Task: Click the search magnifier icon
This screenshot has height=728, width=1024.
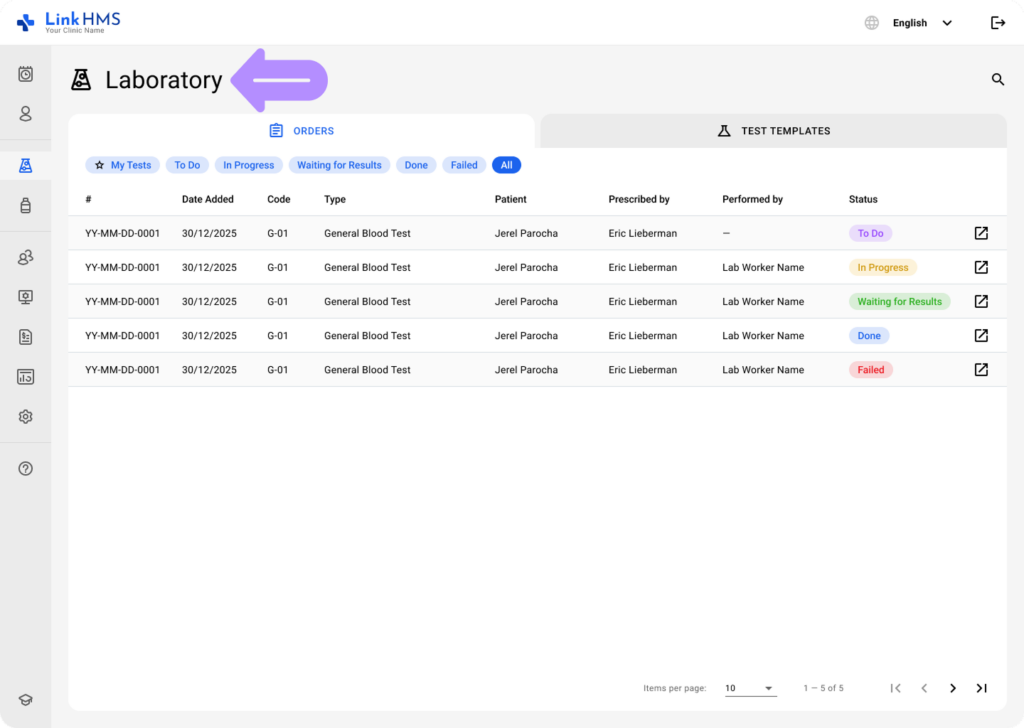Action: (x=997, y=80)
